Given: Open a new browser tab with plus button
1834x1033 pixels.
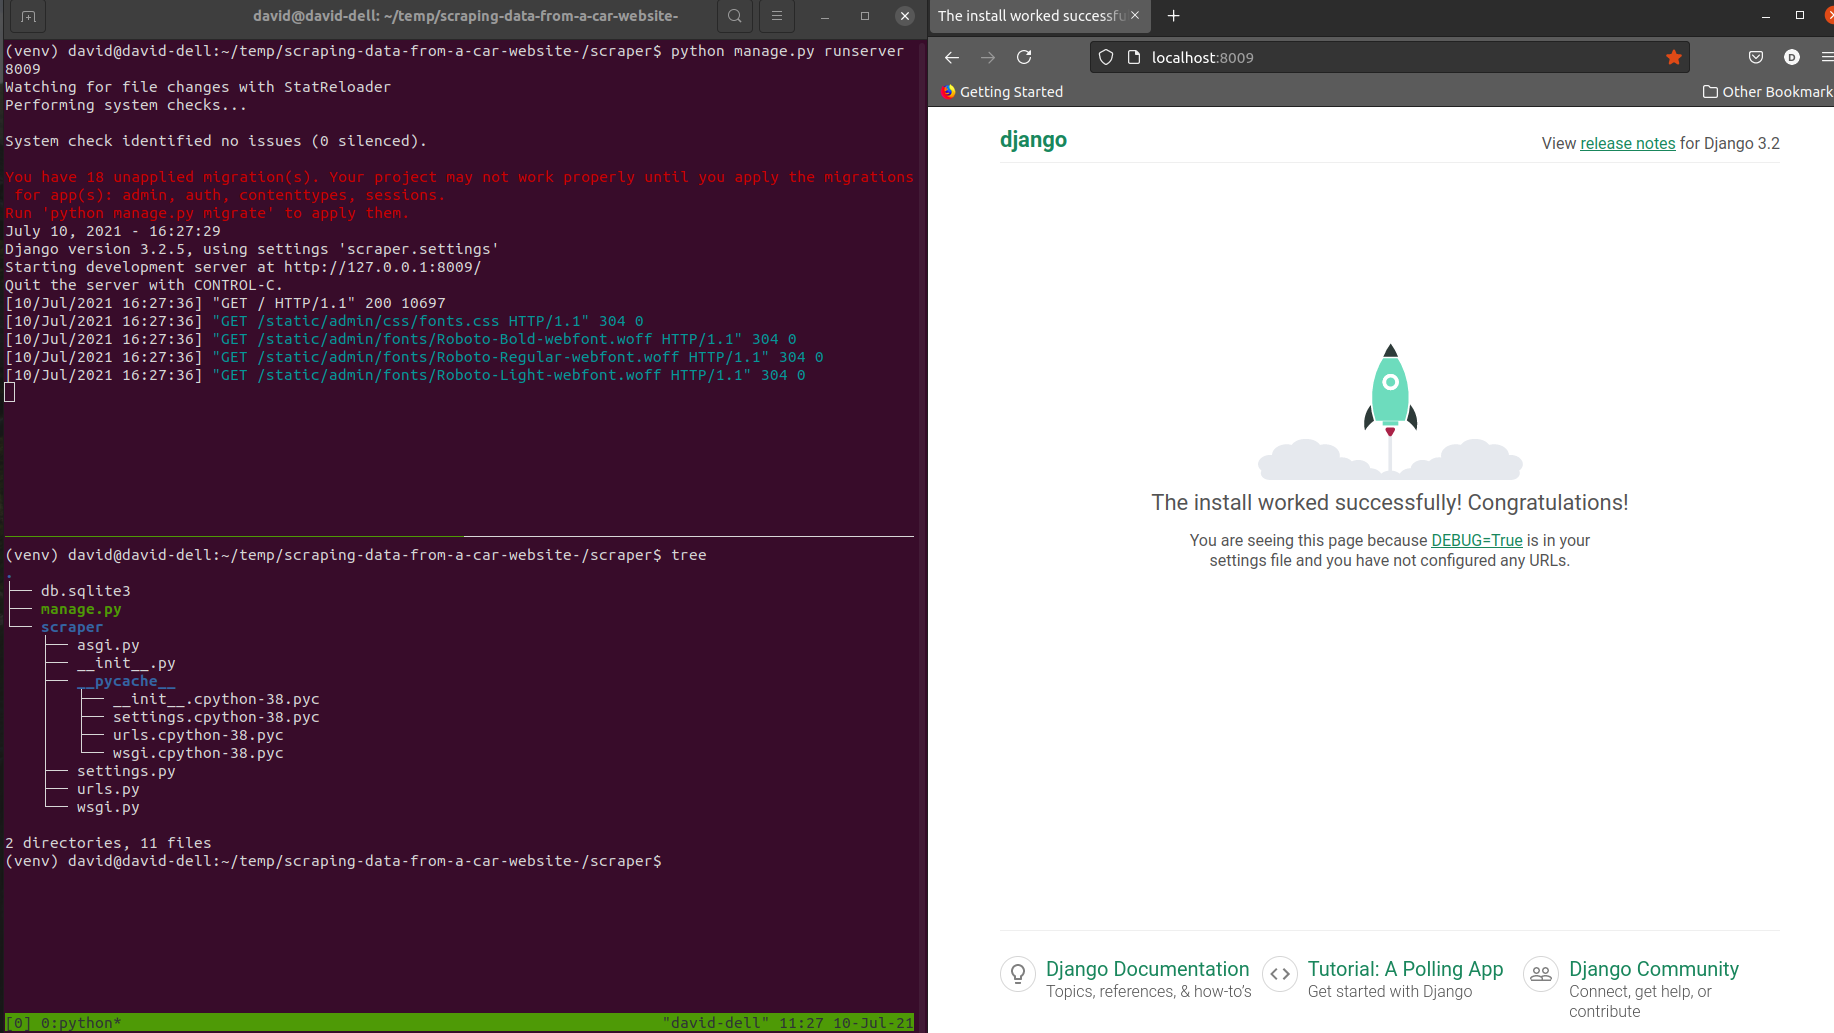Looking at the screenshot, I should click(1173, 16).
